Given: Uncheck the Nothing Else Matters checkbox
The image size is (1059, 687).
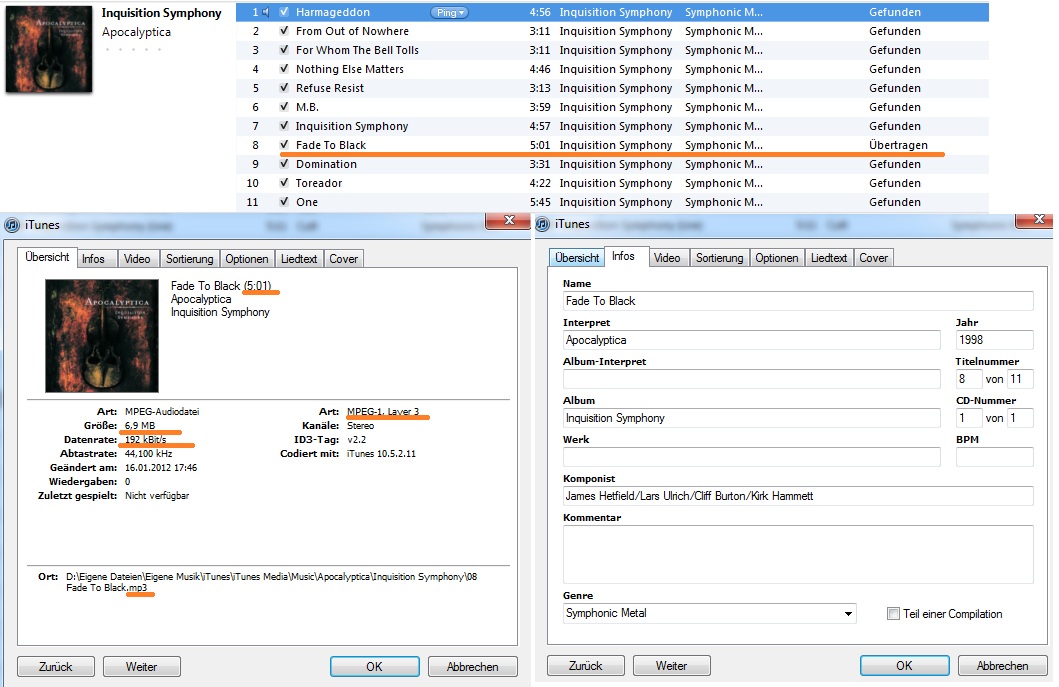Looking at the screenshot, I should click(x=284, y=69).
